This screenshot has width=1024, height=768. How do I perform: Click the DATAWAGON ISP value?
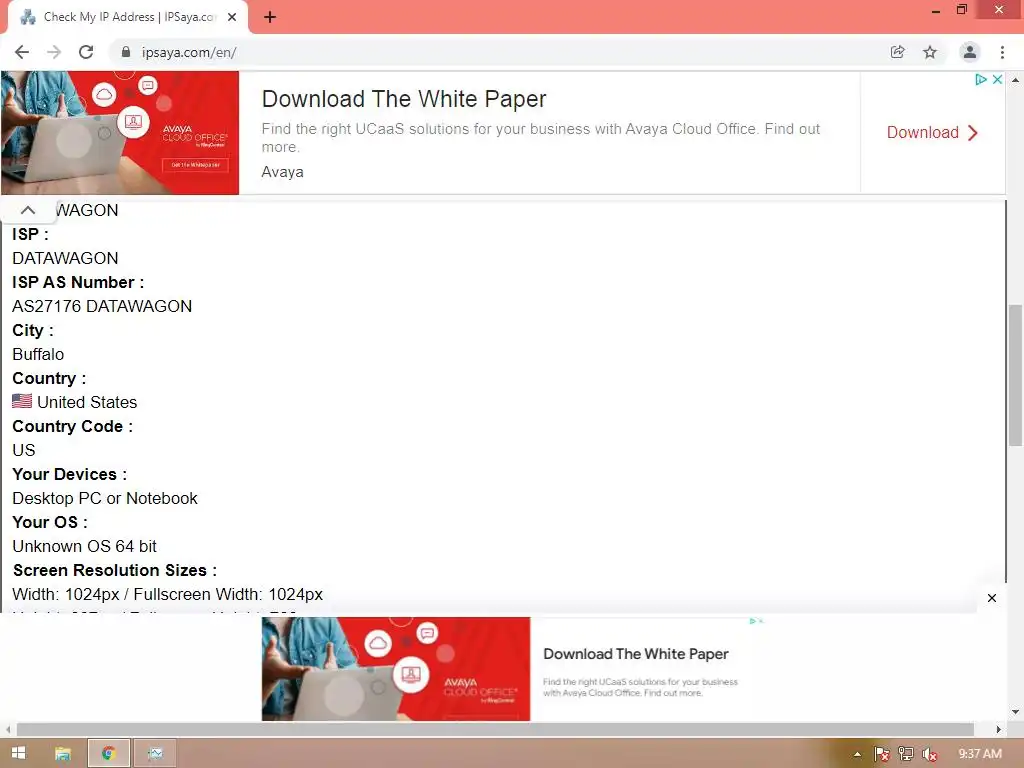[x=65, y=258]
